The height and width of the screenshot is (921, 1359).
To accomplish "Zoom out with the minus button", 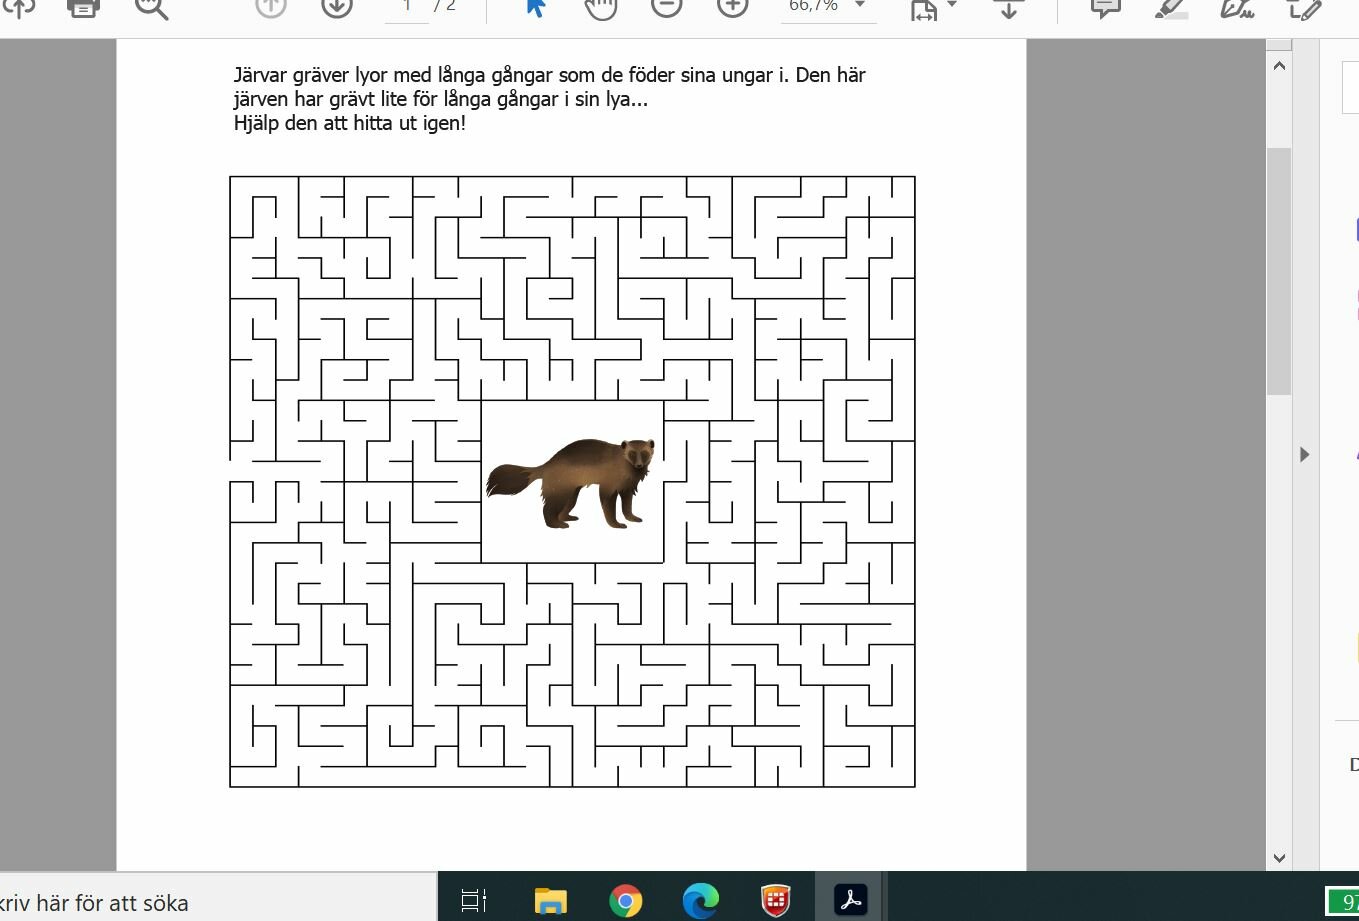I will click(x=666, y=7).
